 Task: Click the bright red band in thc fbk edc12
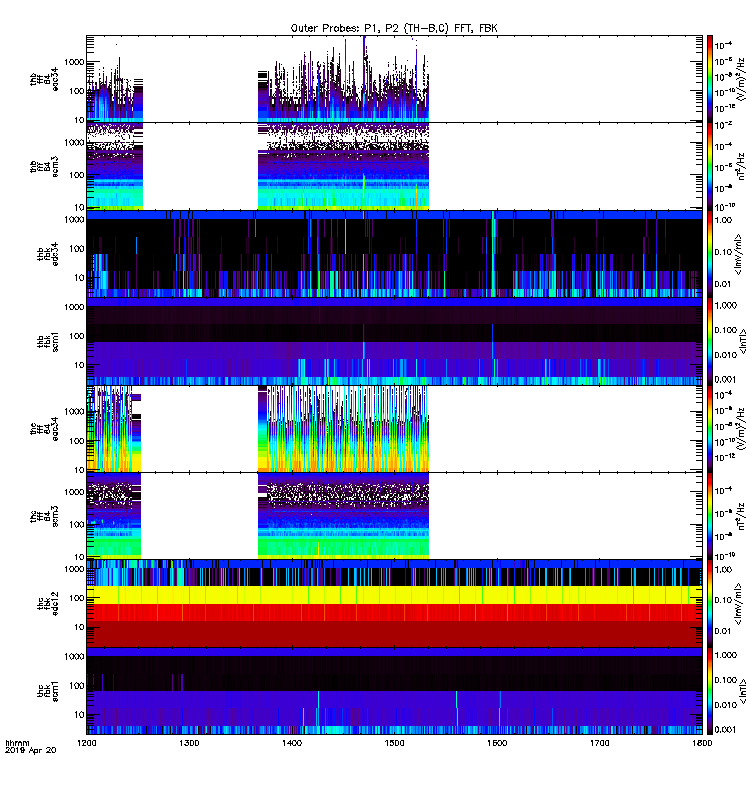coord(394,612)
